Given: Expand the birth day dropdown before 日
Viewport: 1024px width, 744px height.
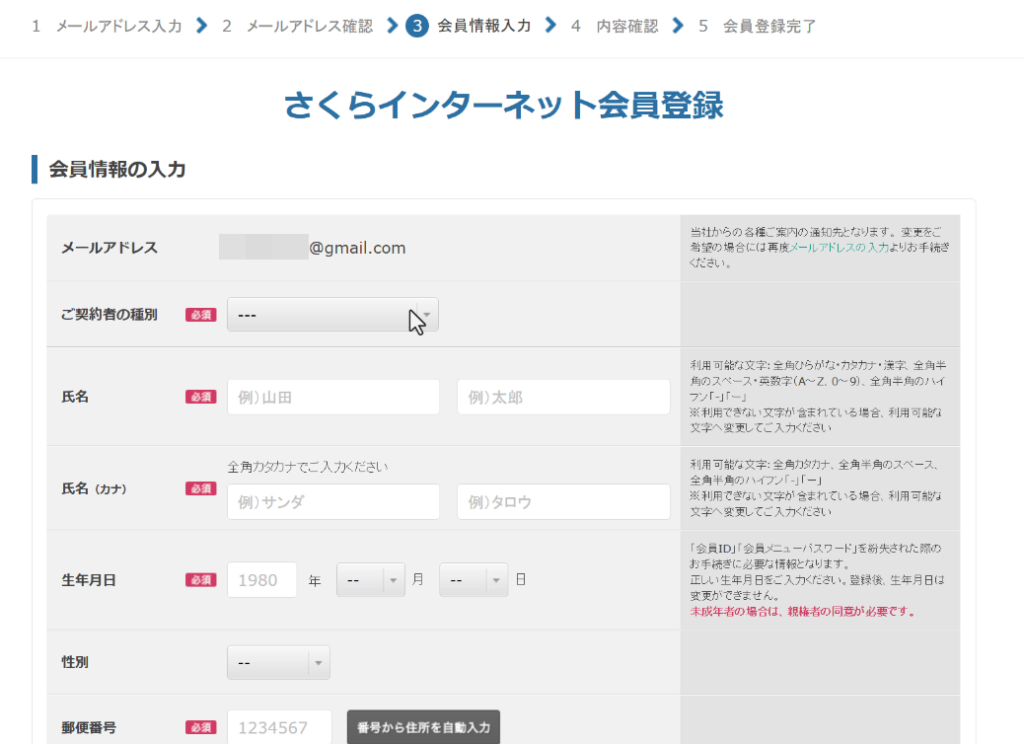Looking at the screenshot, I should (x=473, y=580).
